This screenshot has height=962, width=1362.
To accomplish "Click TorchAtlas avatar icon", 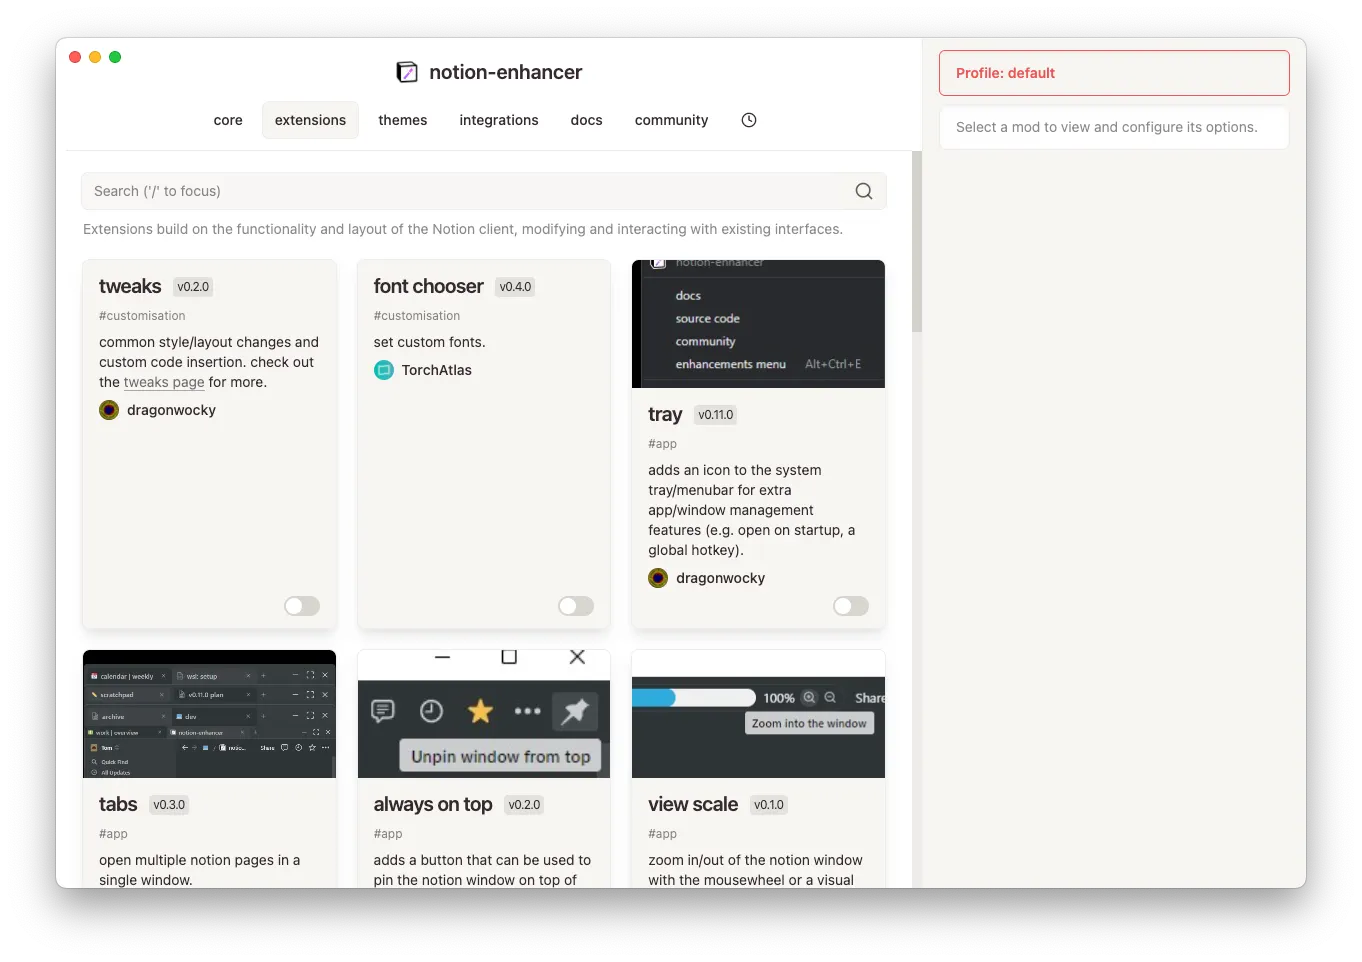I will pos(384,370).
